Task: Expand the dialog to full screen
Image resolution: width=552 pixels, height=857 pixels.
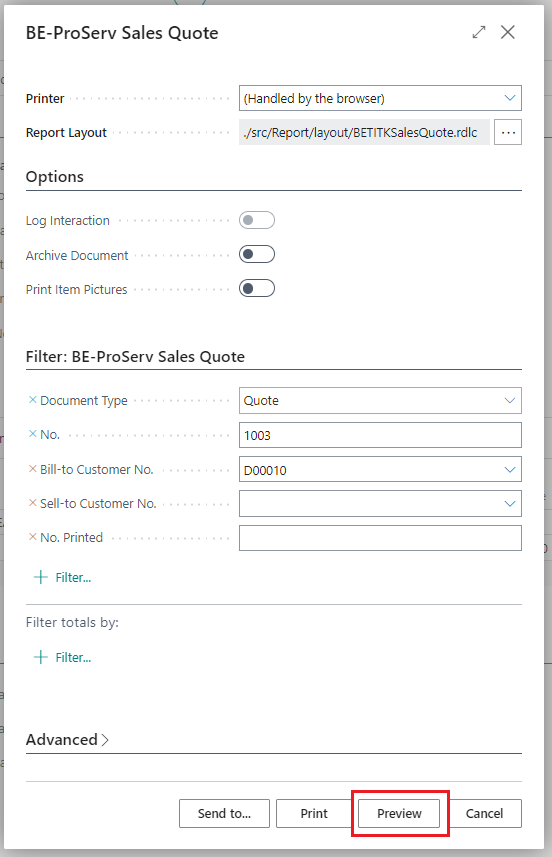Action: [479, 32]
